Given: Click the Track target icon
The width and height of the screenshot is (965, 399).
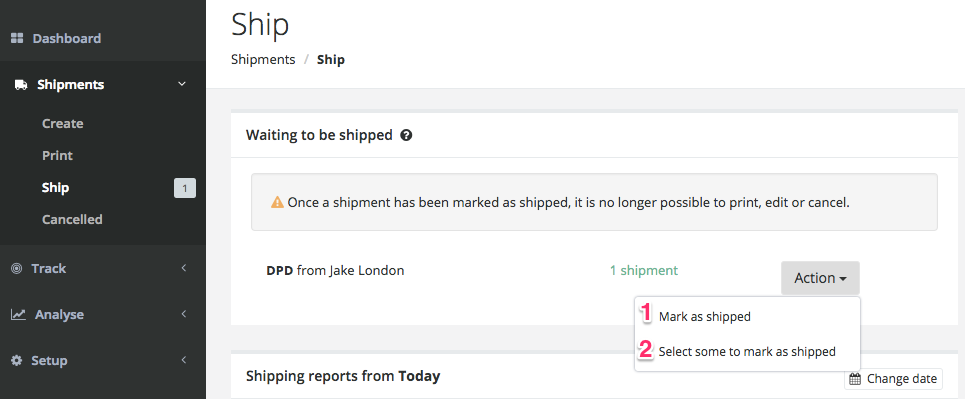Looking at the screenshot, I should click(x=17, y=268).
